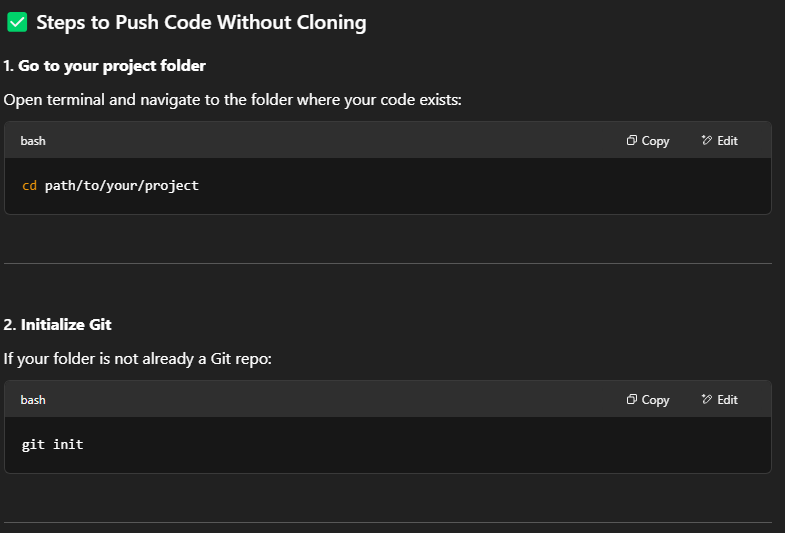Click the copy icon above the cd command

click(x=632, y=141)
